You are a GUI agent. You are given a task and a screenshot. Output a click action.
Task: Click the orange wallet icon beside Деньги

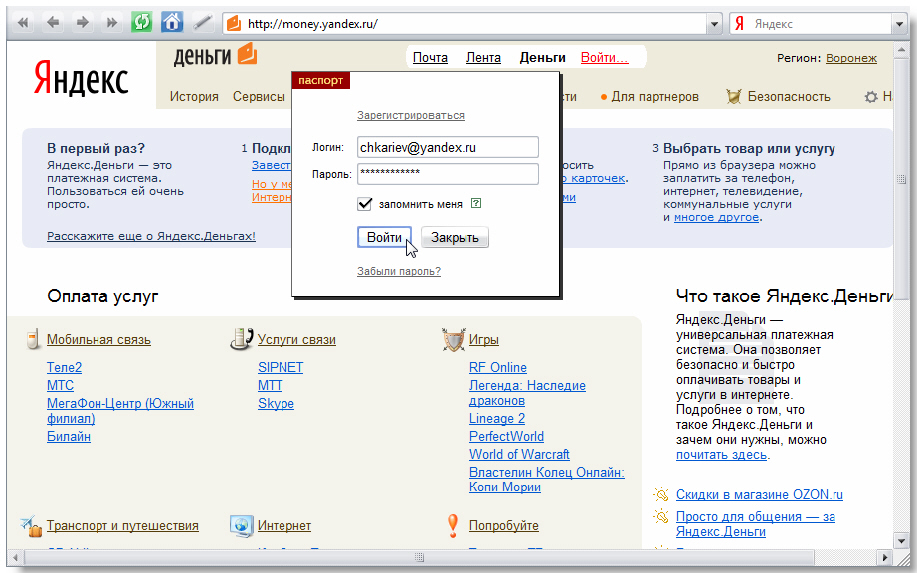click(247, 53)
